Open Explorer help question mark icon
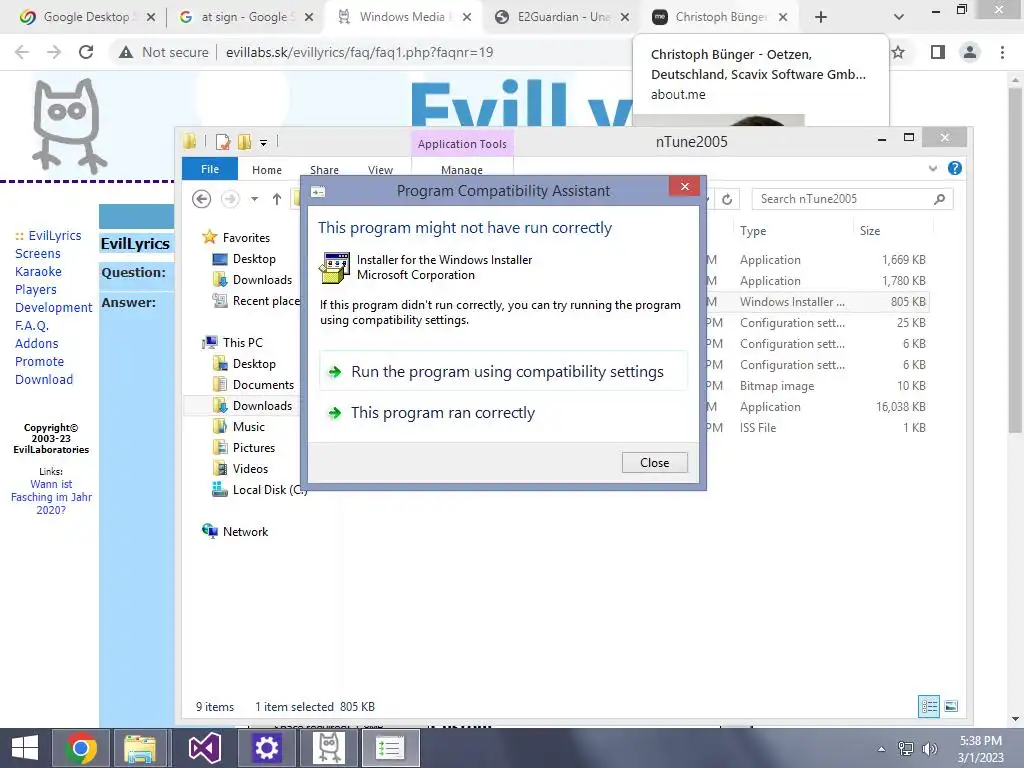 [955, 168]
